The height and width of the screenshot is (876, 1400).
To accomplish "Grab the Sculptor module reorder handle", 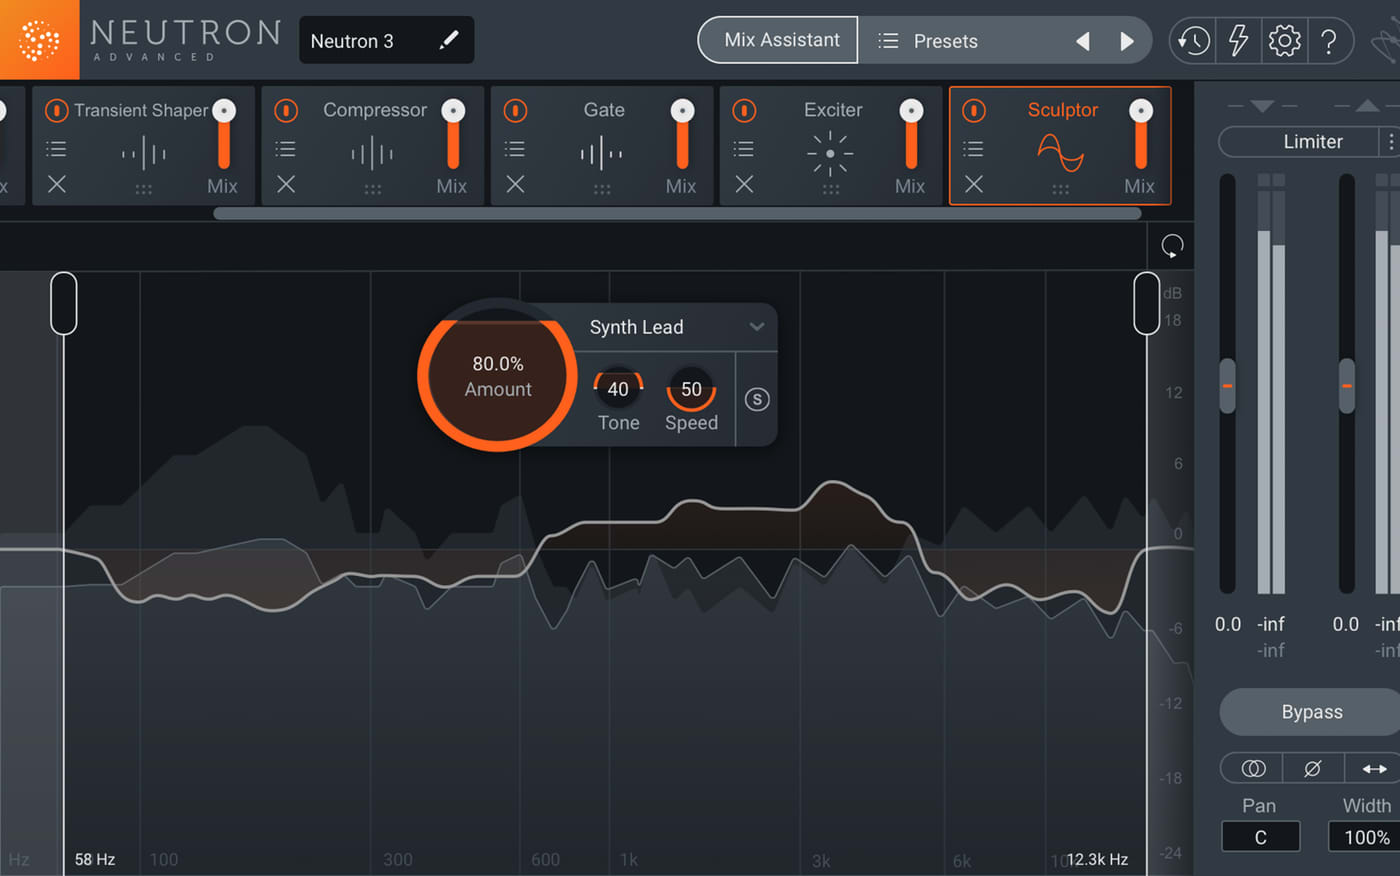I will pyautogui.click(x=1060, y=189).
